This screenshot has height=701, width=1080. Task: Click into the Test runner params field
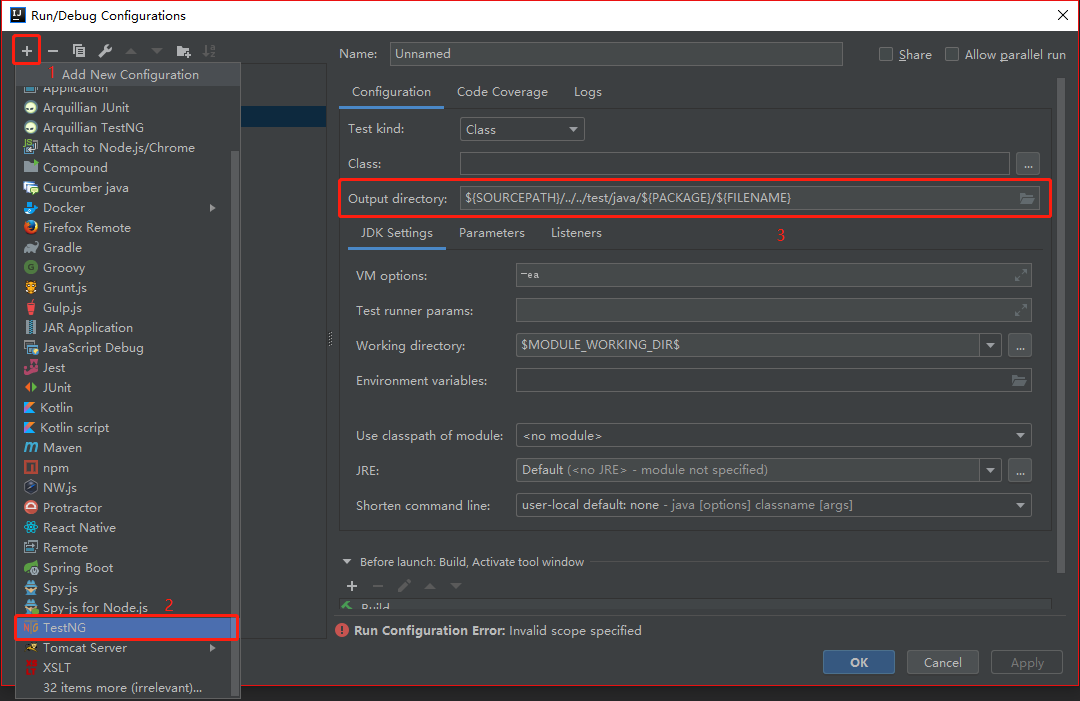pos(773,310)
